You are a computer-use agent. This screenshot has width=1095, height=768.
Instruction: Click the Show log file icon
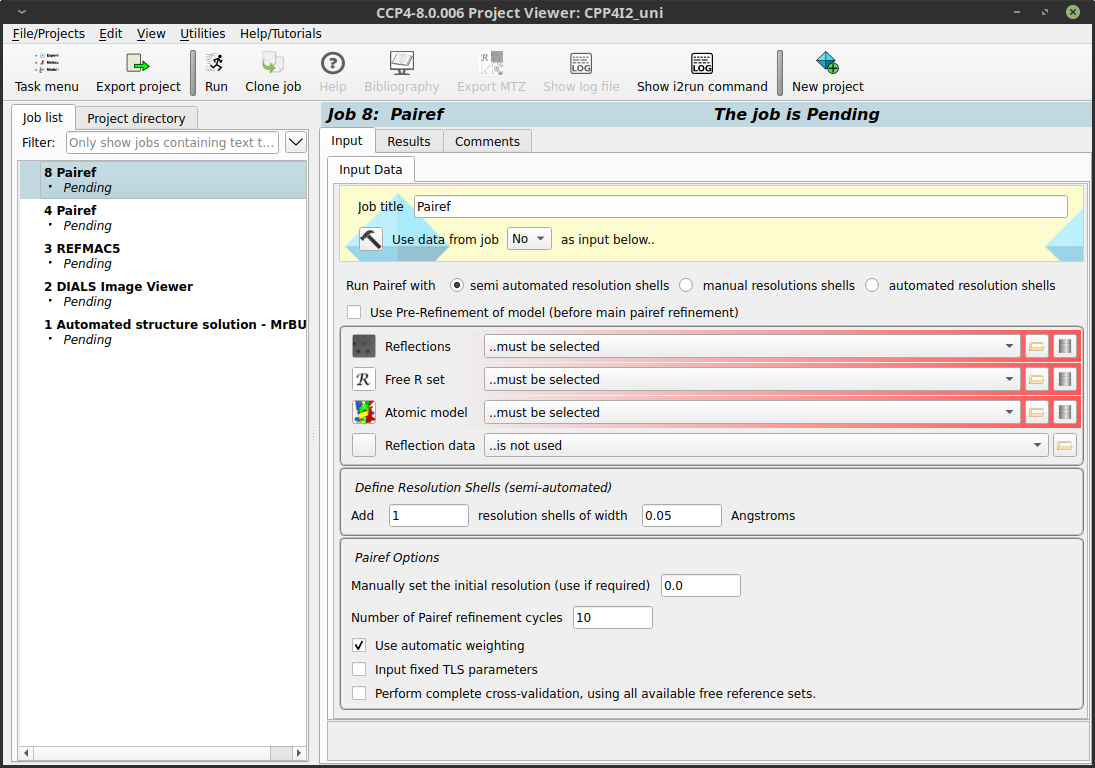point(581,64)
